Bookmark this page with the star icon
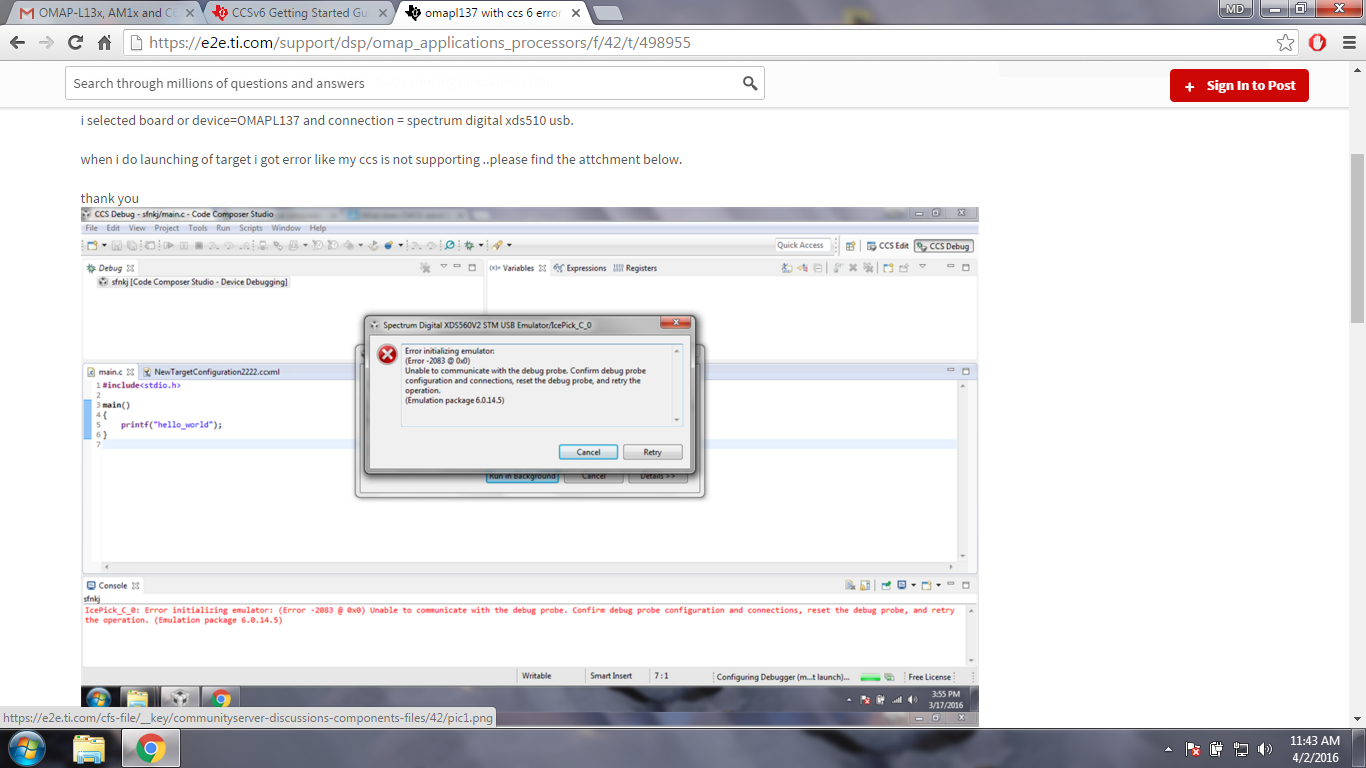Image resolution: width=1366 pixels, height=768 pixels. tap(1286, 43)
